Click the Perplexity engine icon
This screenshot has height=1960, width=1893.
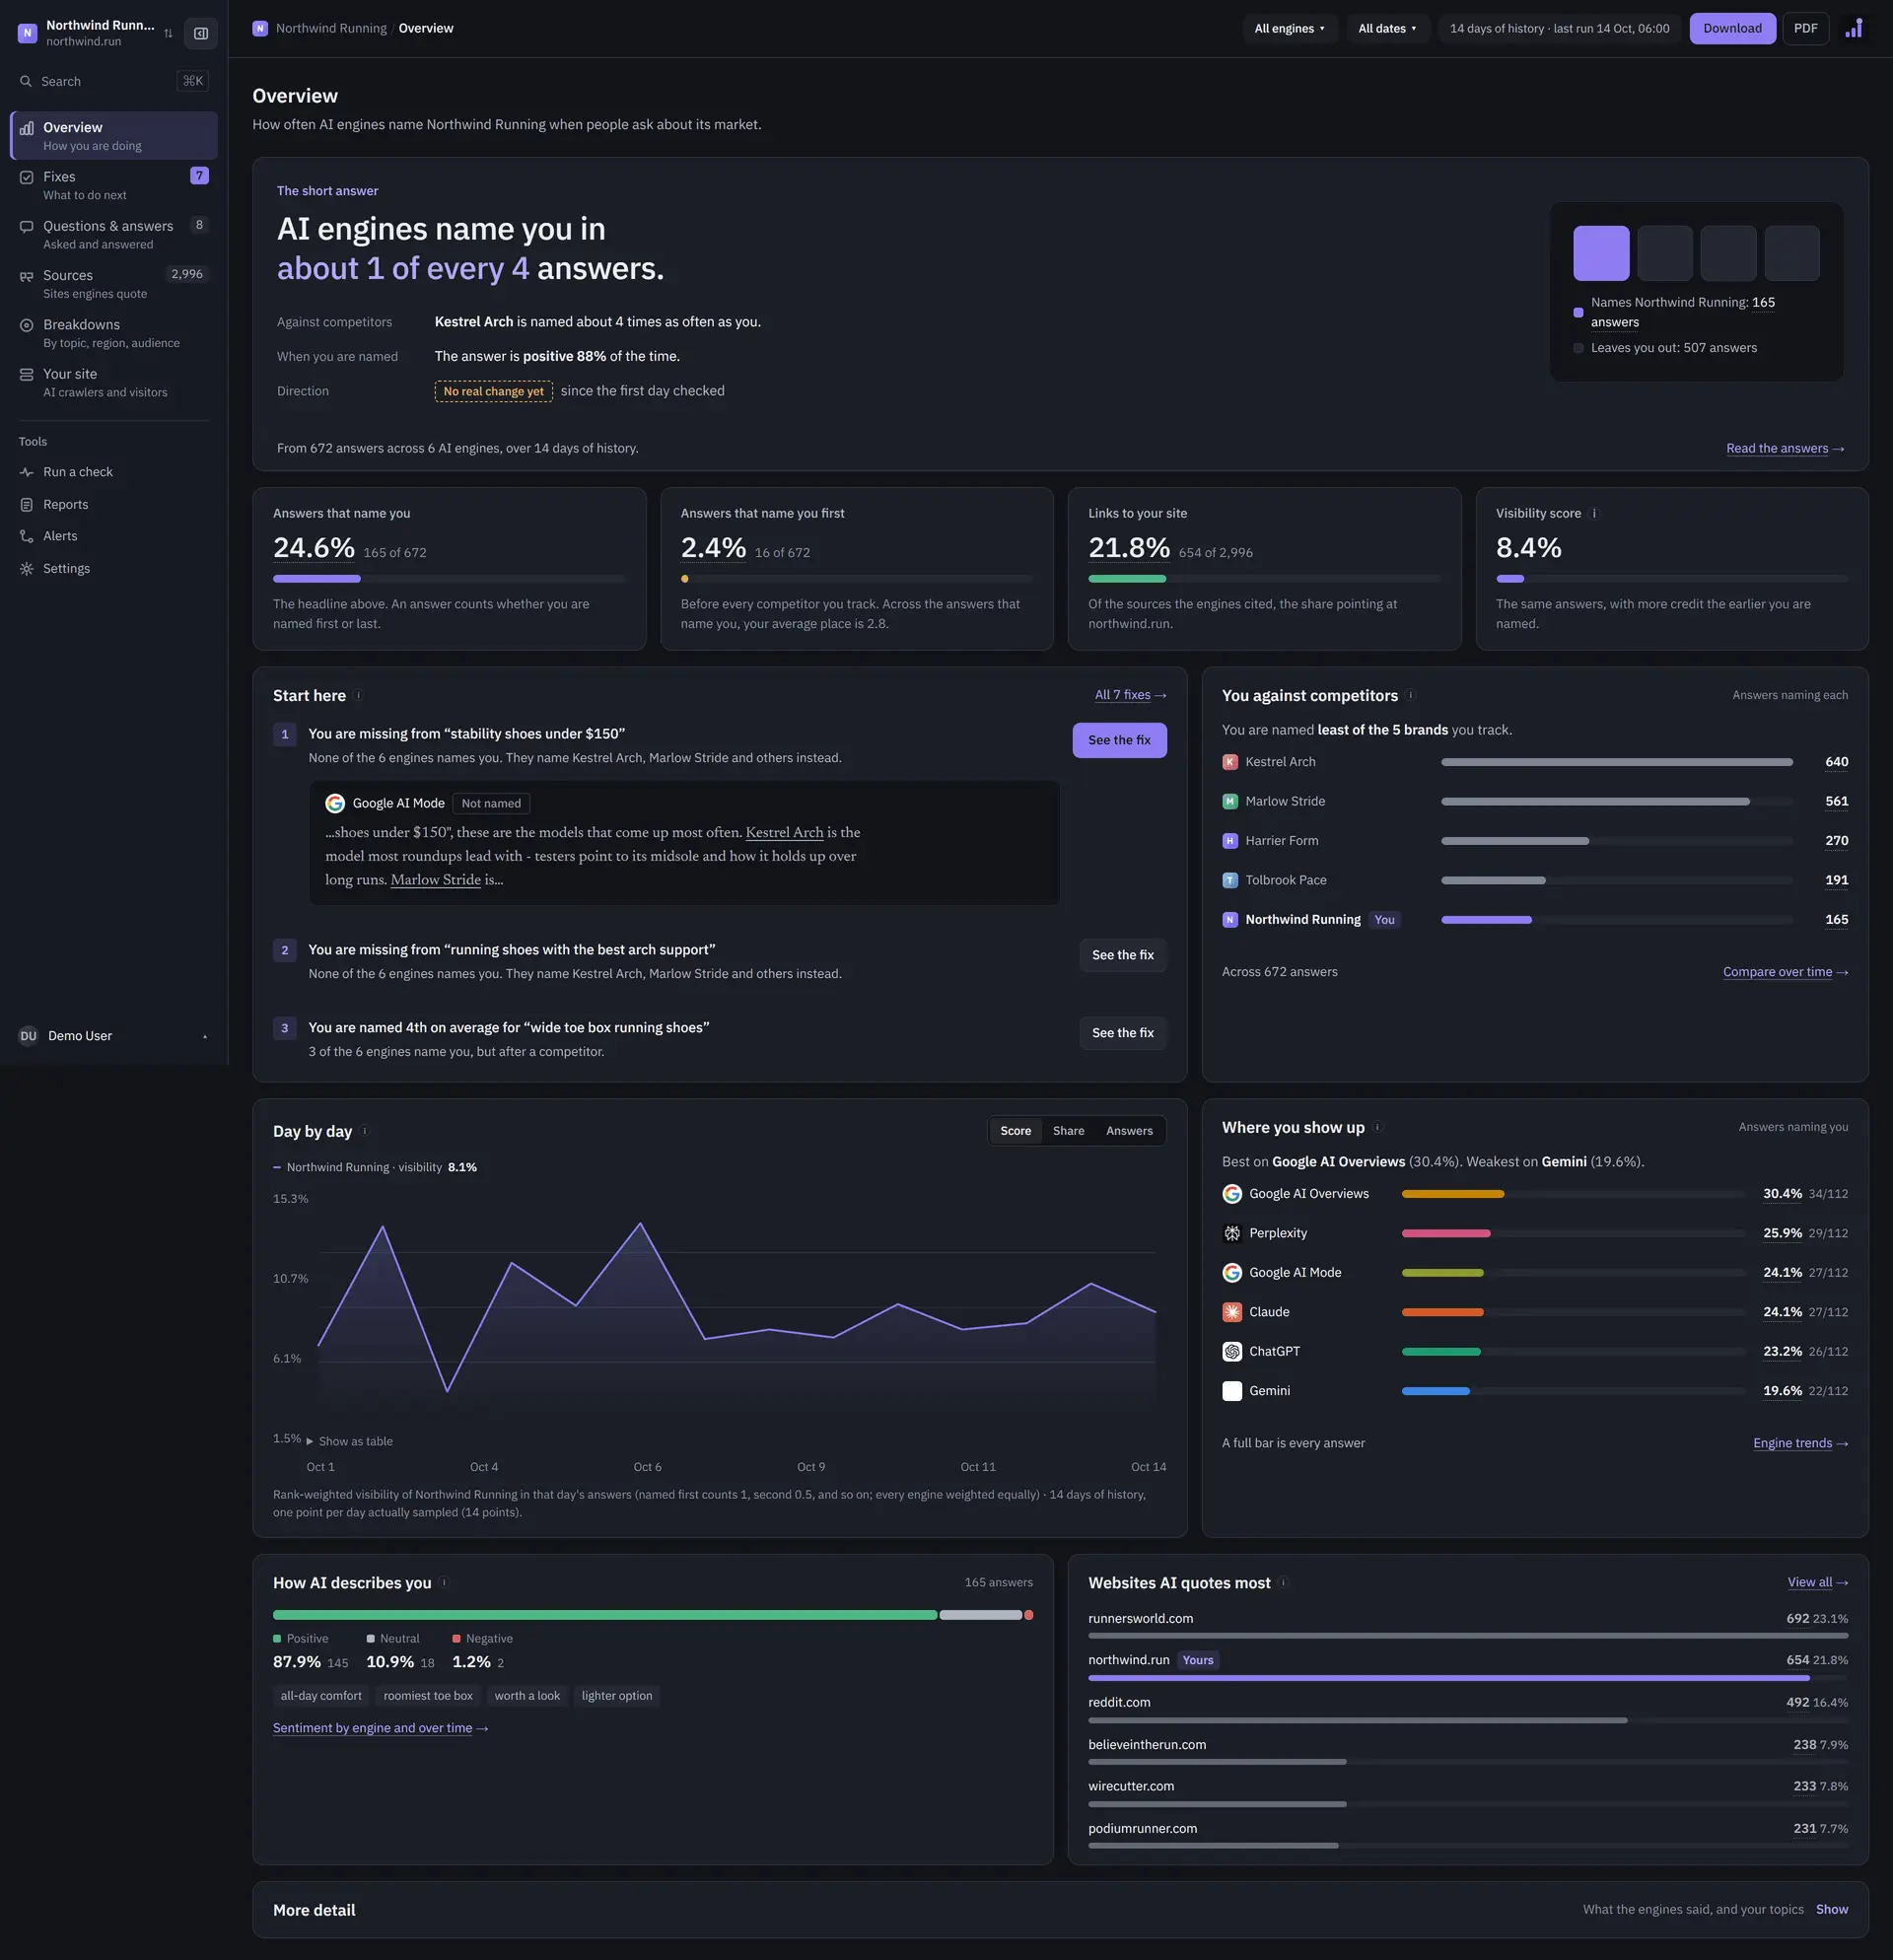[x=1232, y=1233]
